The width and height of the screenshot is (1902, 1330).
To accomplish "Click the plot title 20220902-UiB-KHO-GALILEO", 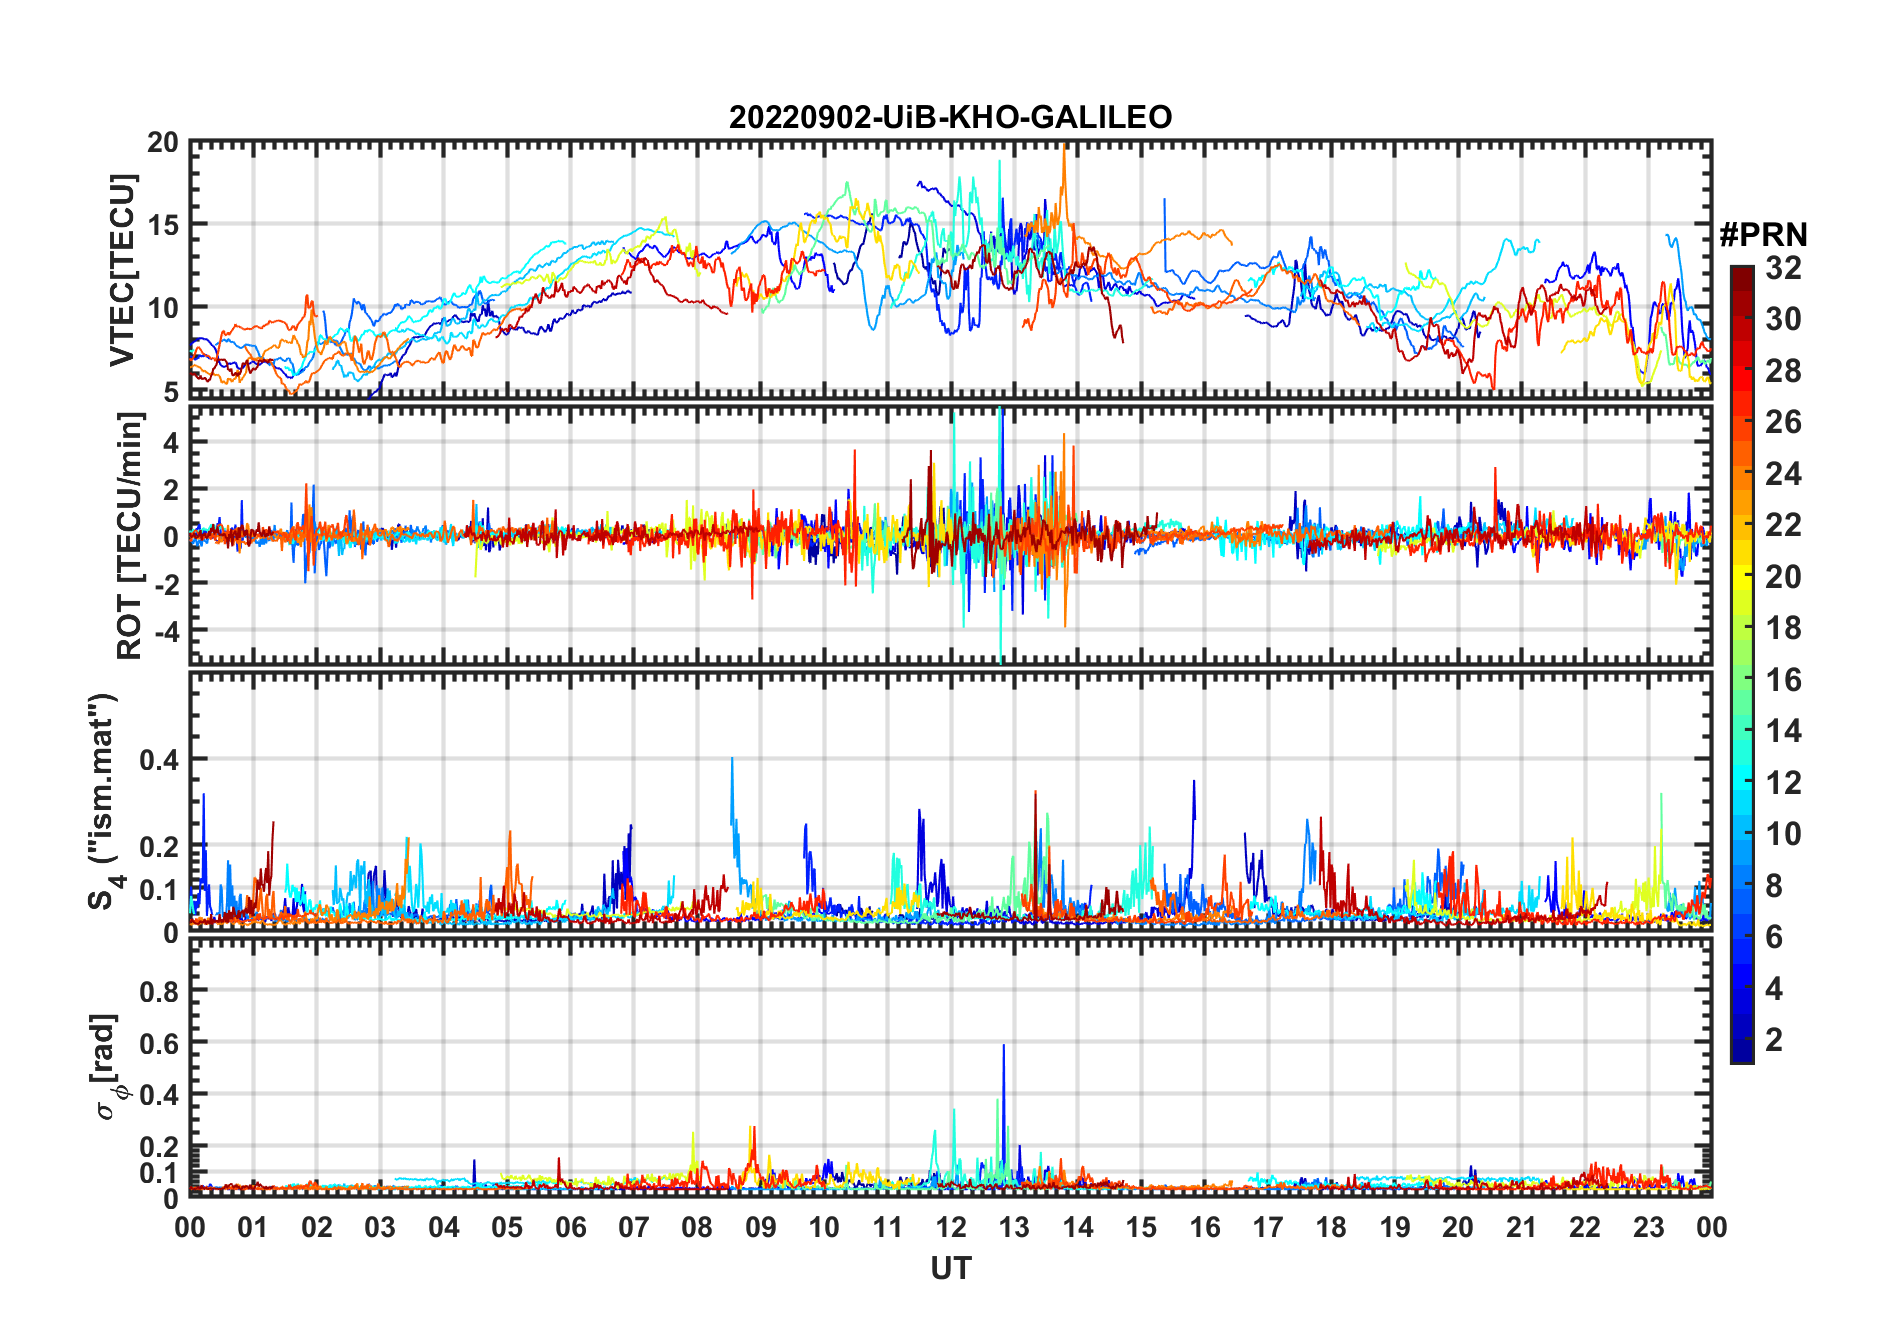I will coord(950,117).
